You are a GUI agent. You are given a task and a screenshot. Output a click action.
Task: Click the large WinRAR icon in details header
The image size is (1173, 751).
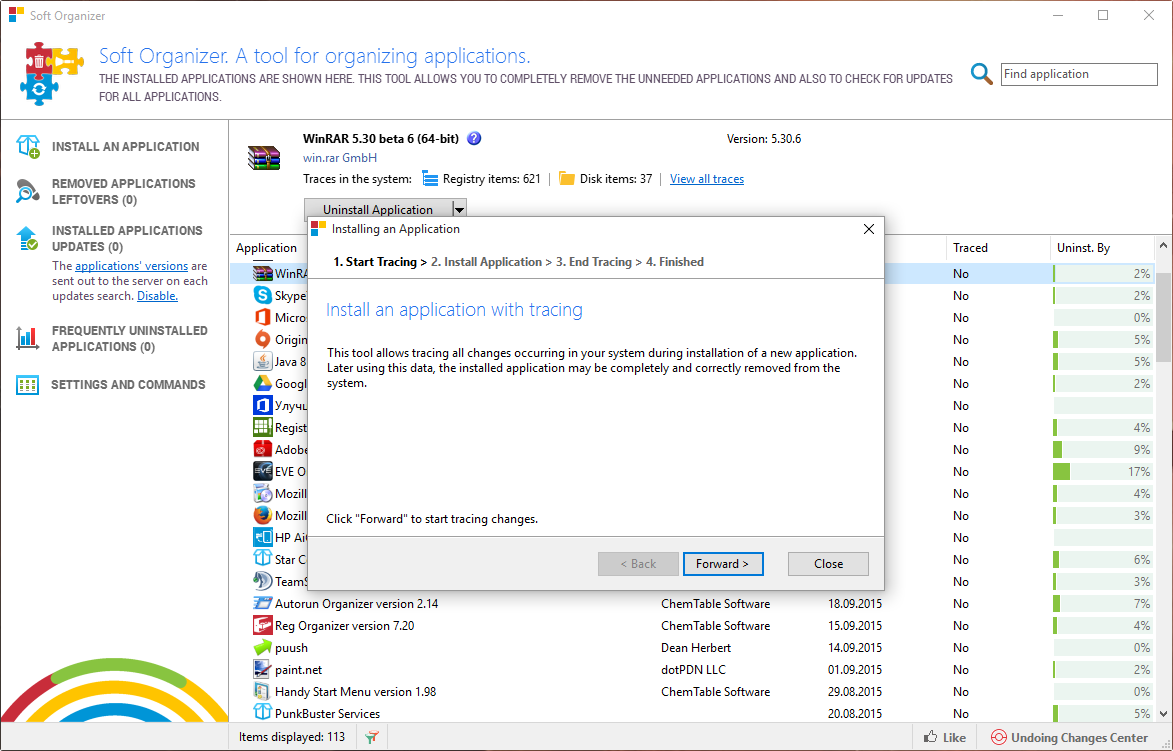(x=263, y=158)
